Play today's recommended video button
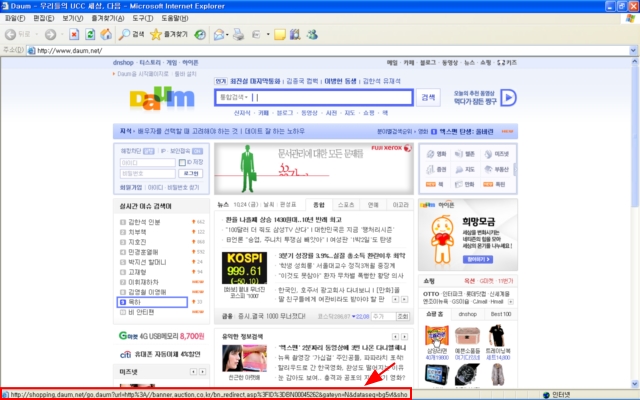Image resolution: width=640 pixels, height=400 pixels. pyautogui.click(x=509, y=98)
